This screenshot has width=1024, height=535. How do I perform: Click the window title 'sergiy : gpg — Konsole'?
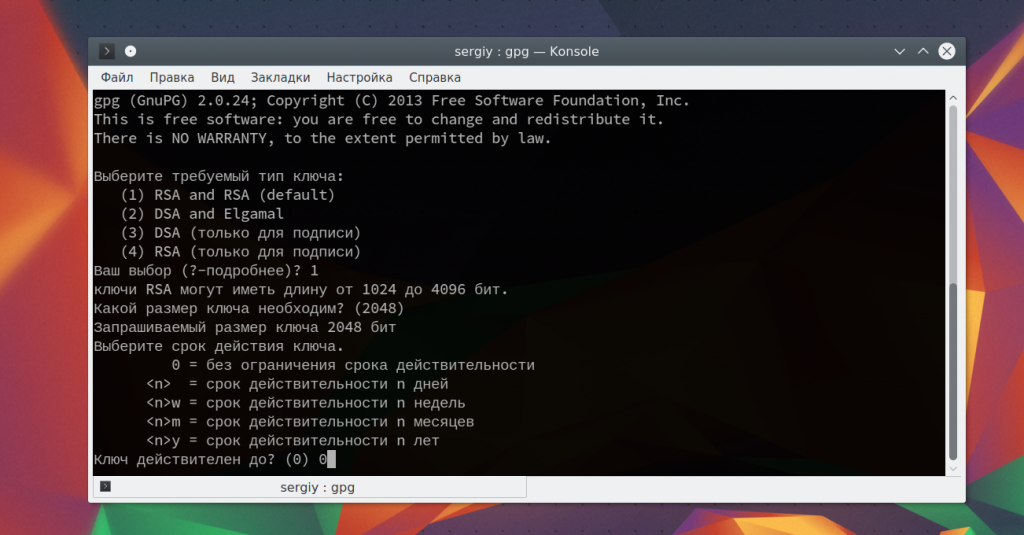pyautogui.click(x=526, y=51)
